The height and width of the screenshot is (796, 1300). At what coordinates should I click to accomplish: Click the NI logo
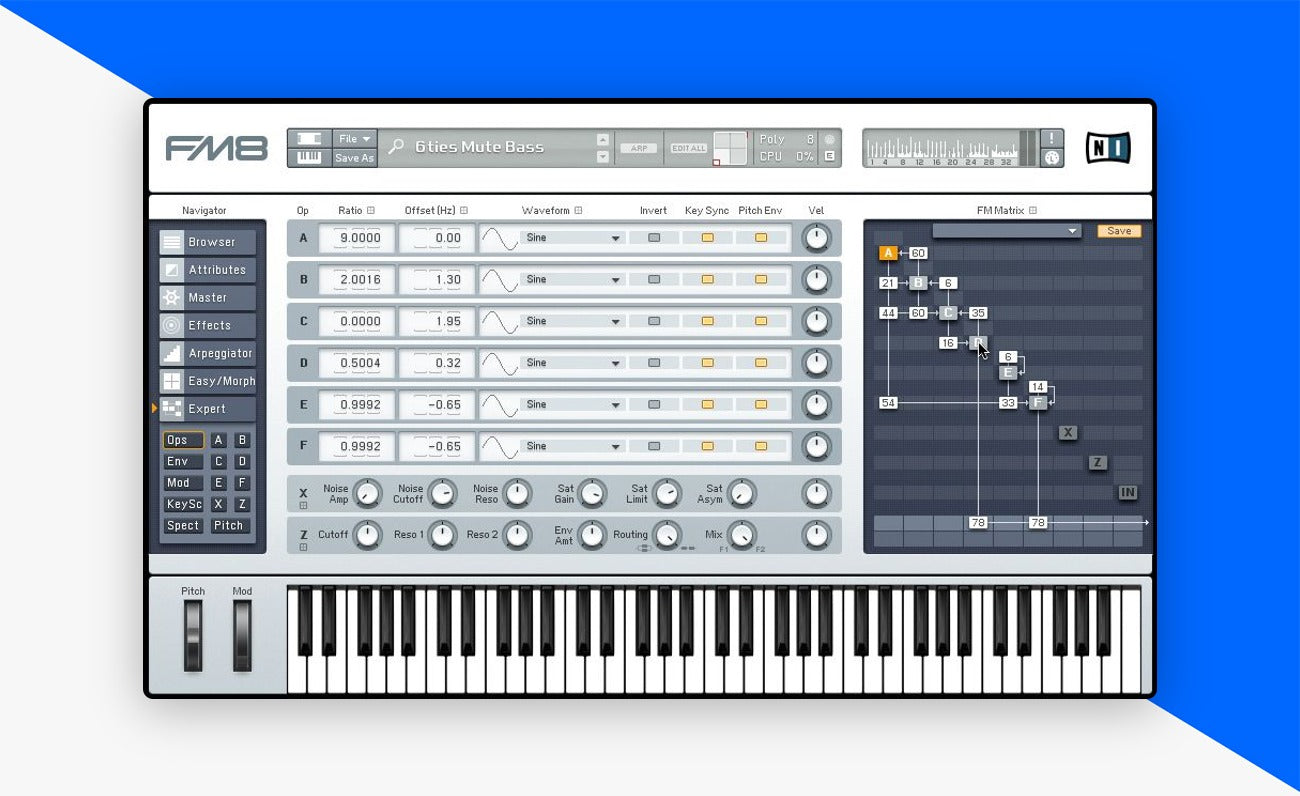1108,148
